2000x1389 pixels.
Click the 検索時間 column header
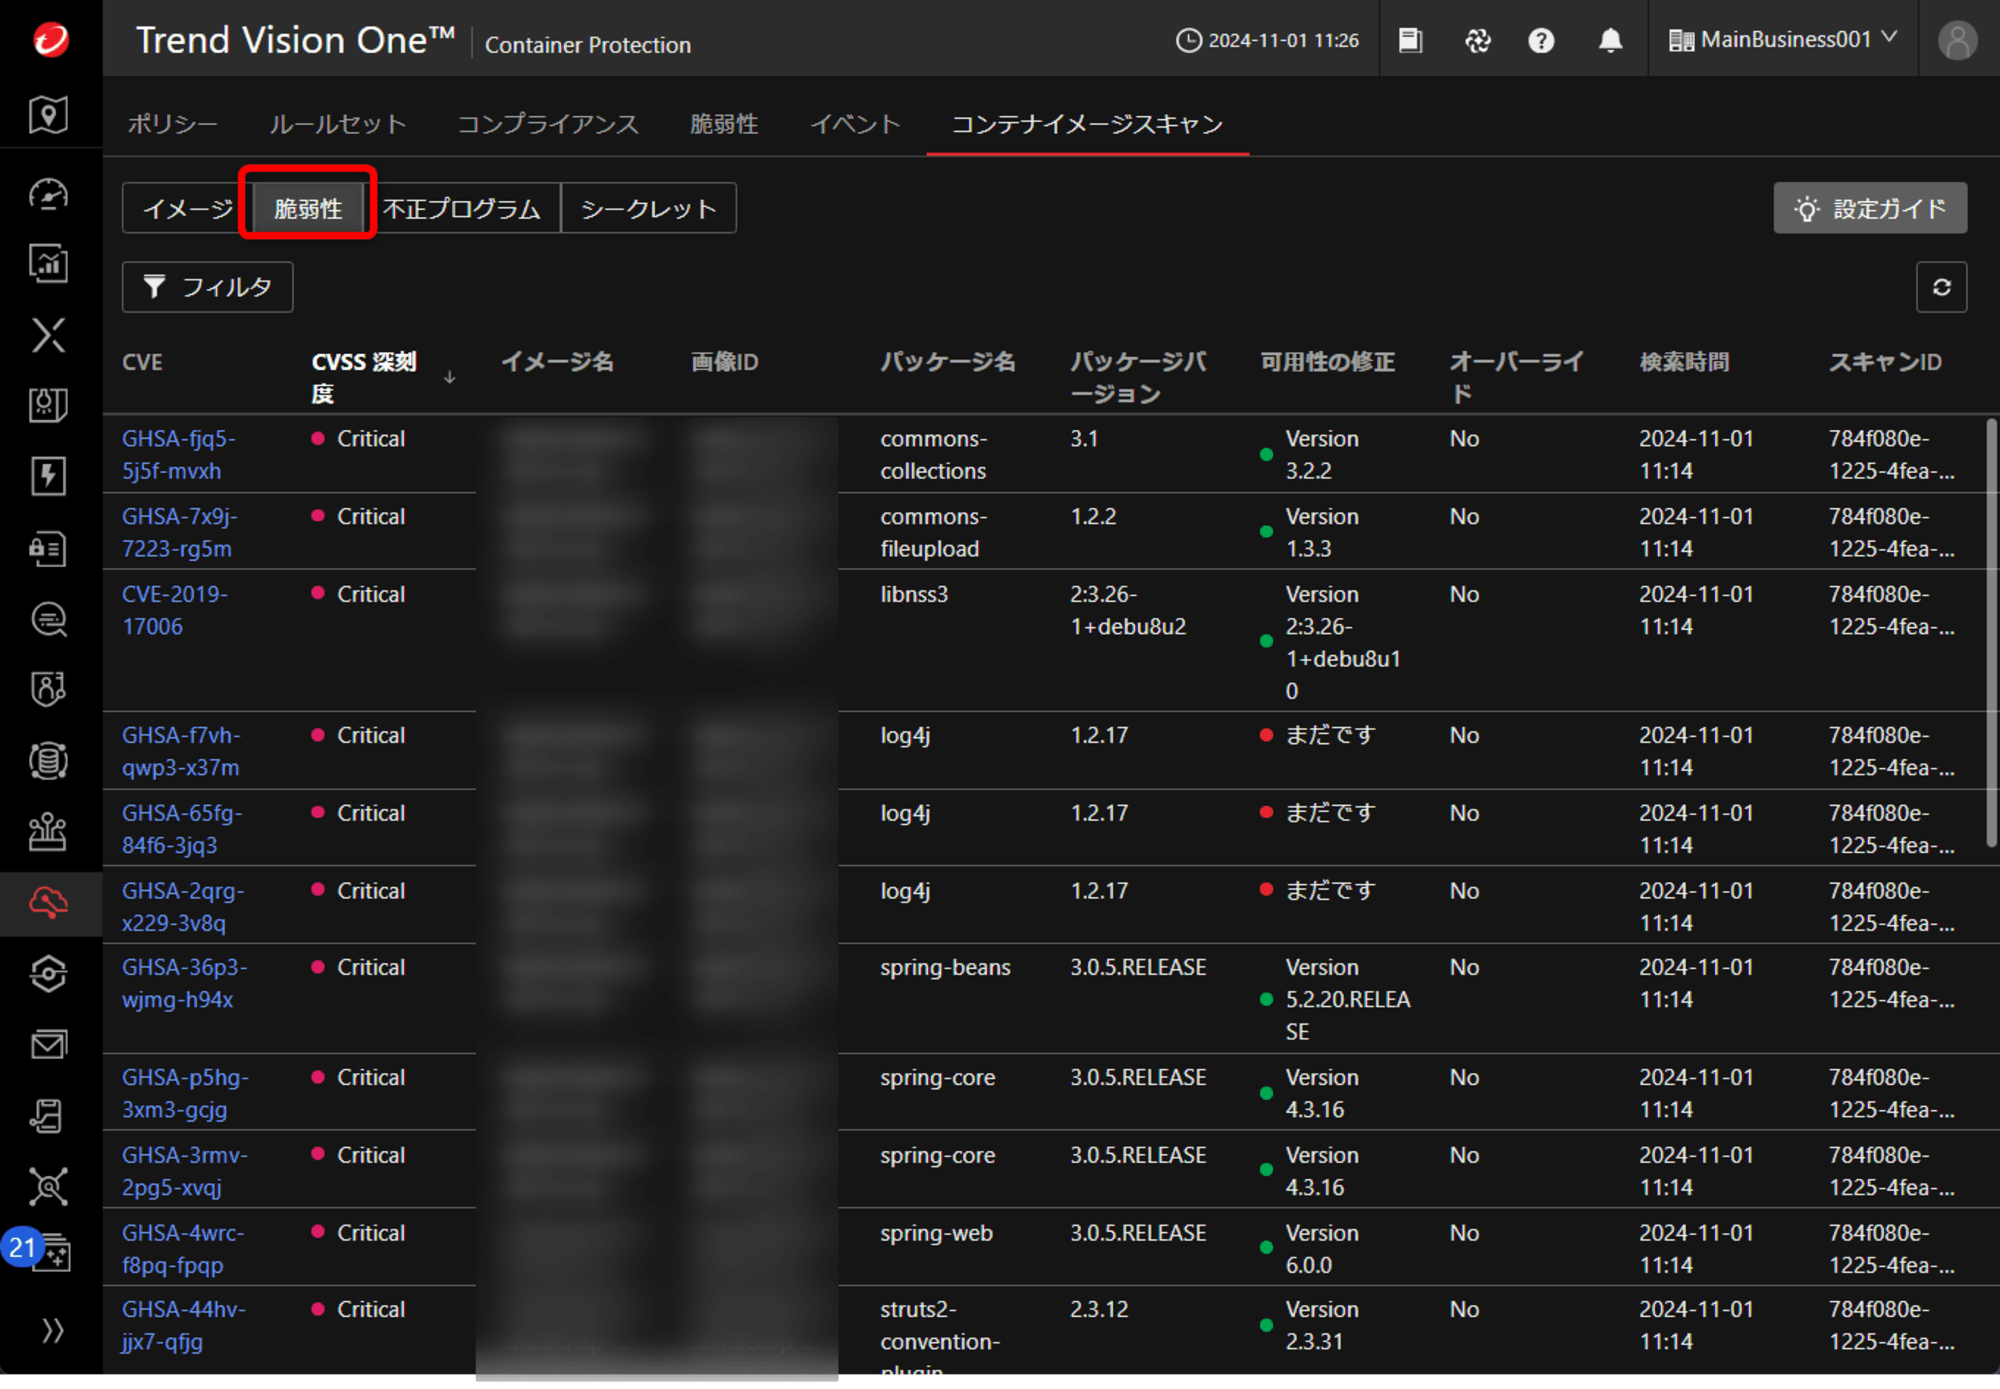(x=1685, y=362)
